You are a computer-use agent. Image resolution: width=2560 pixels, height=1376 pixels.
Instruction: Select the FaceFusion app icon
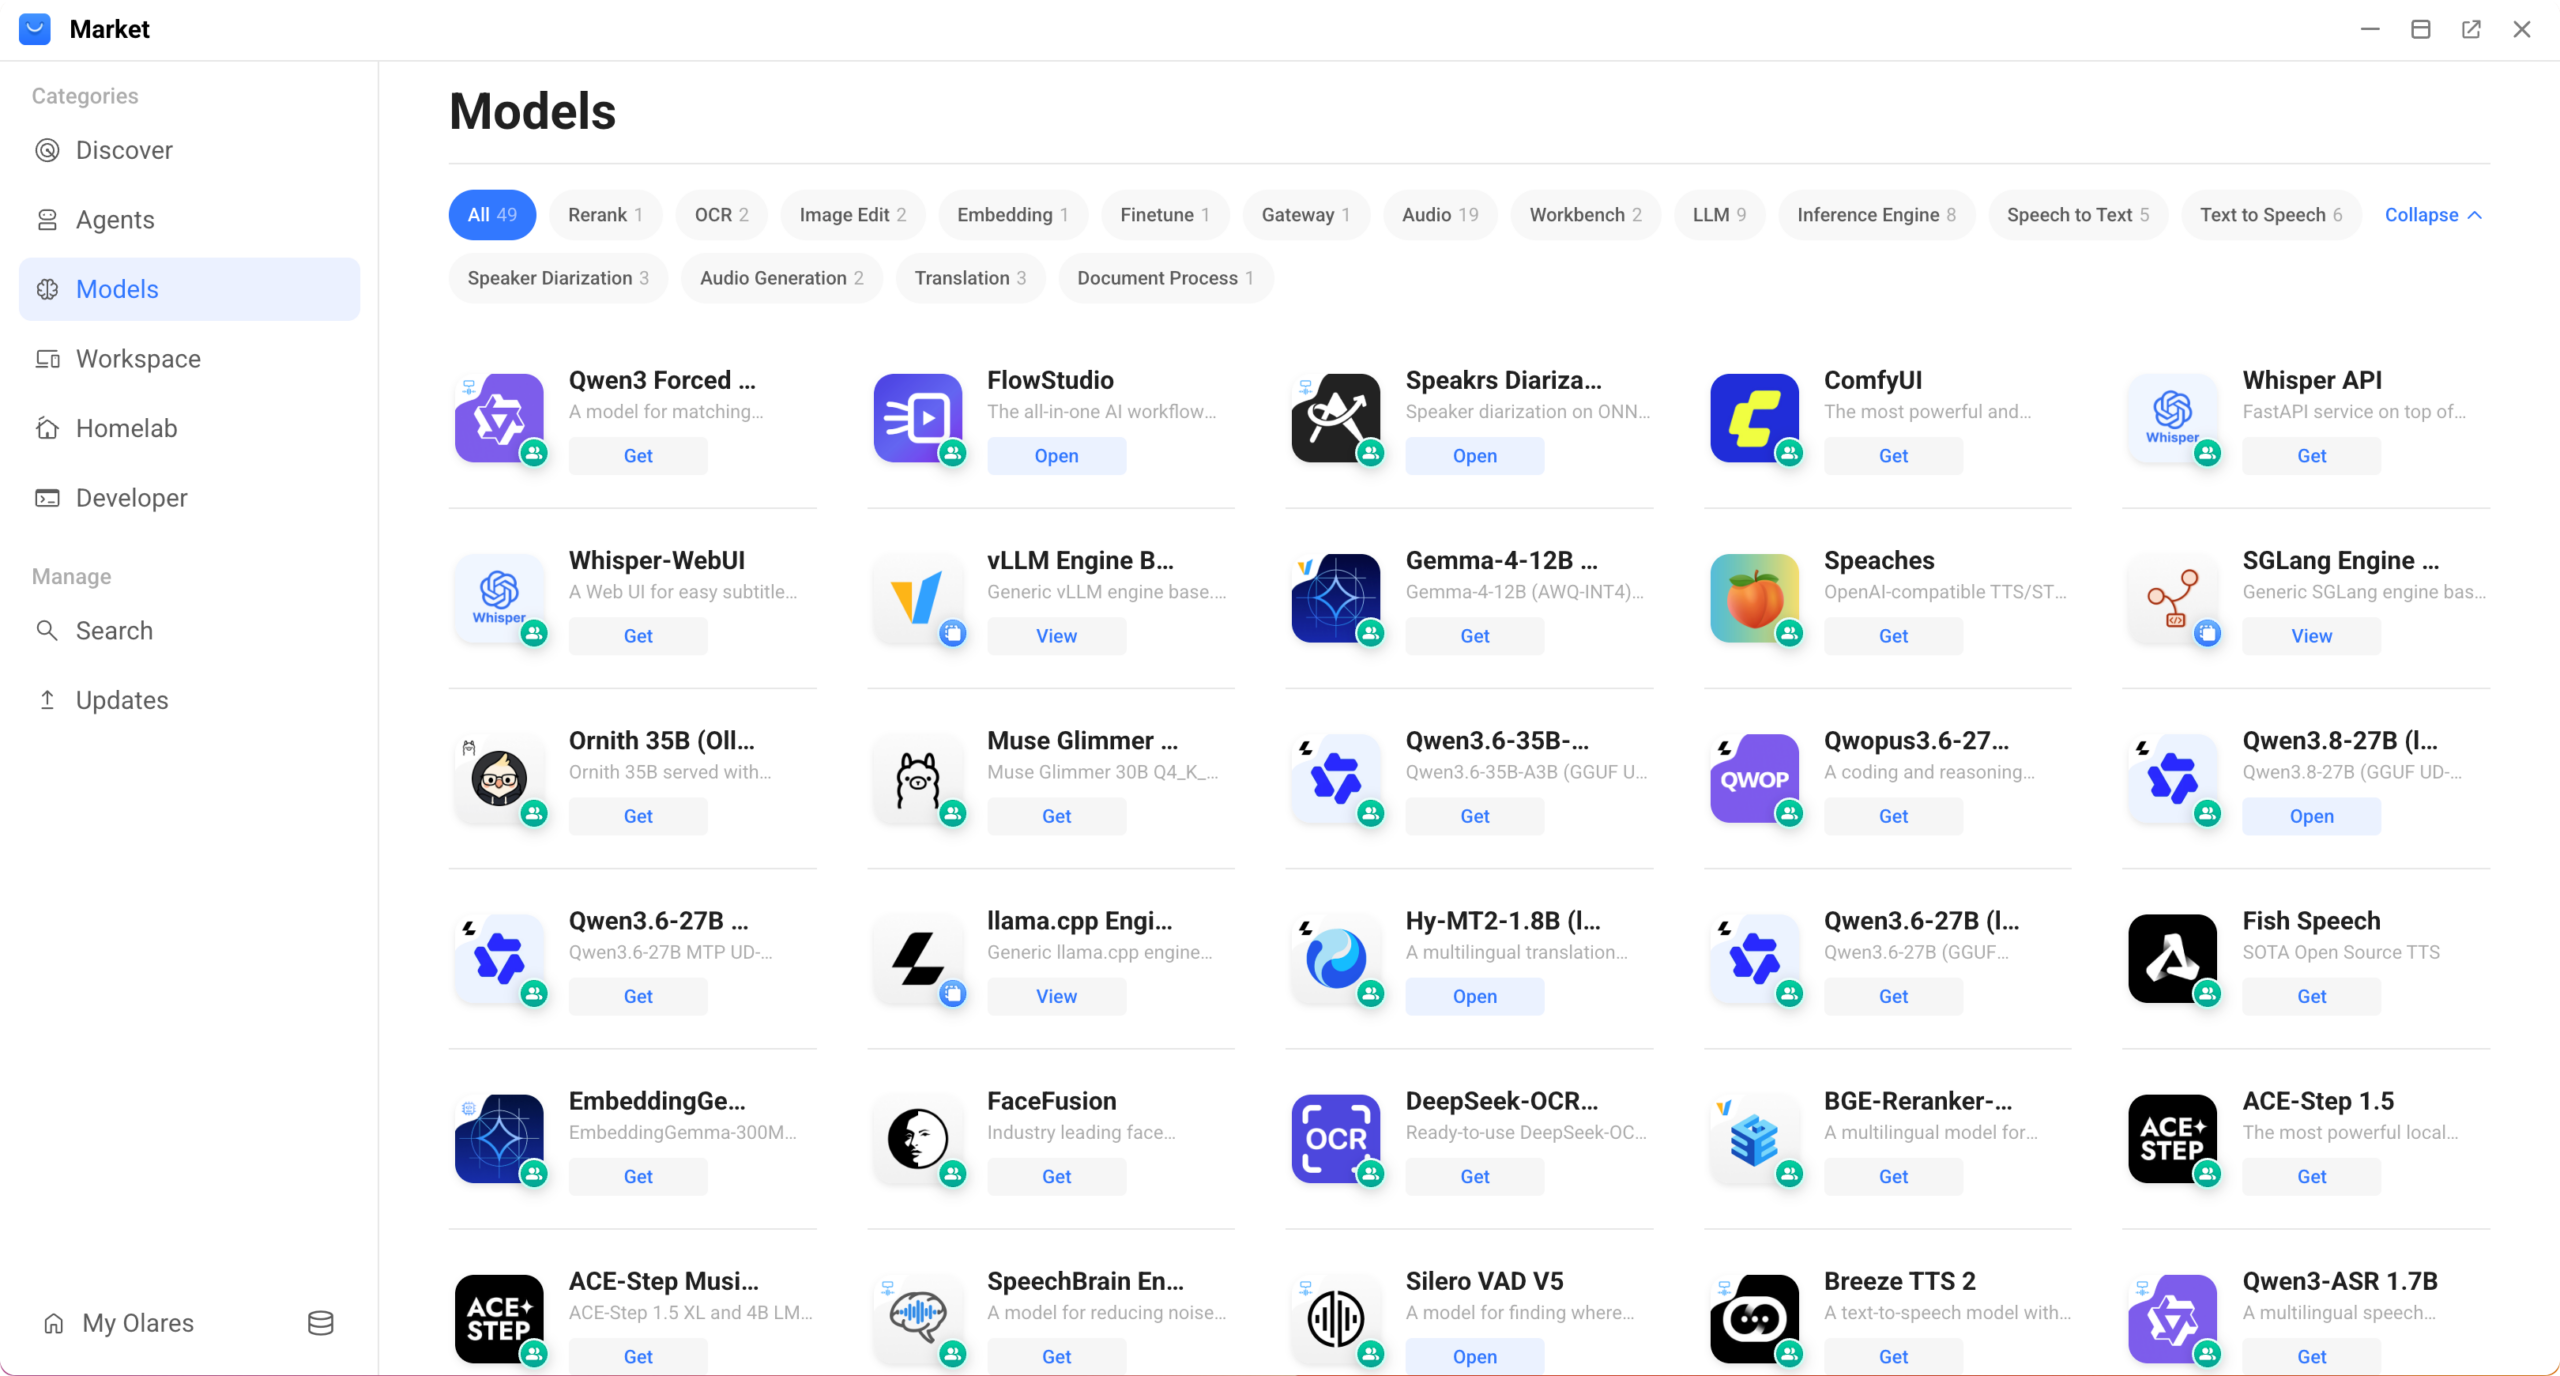pyautogui.click(x=917, y=1138)
